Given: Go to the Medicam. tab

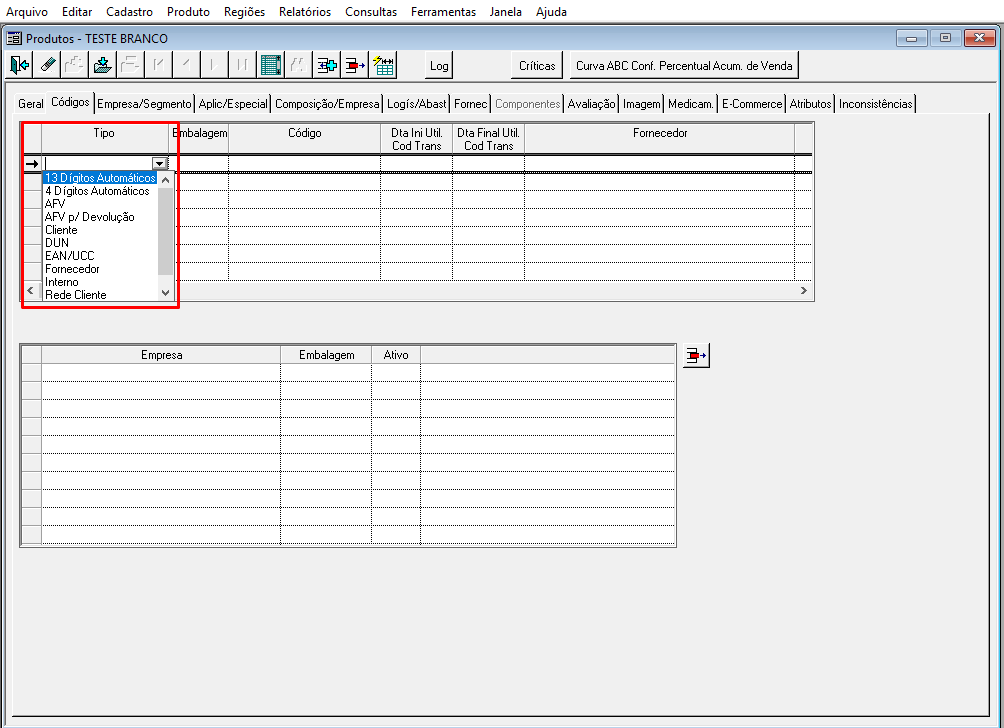Looking at the screenshot, I should click(x=691, y=104).
